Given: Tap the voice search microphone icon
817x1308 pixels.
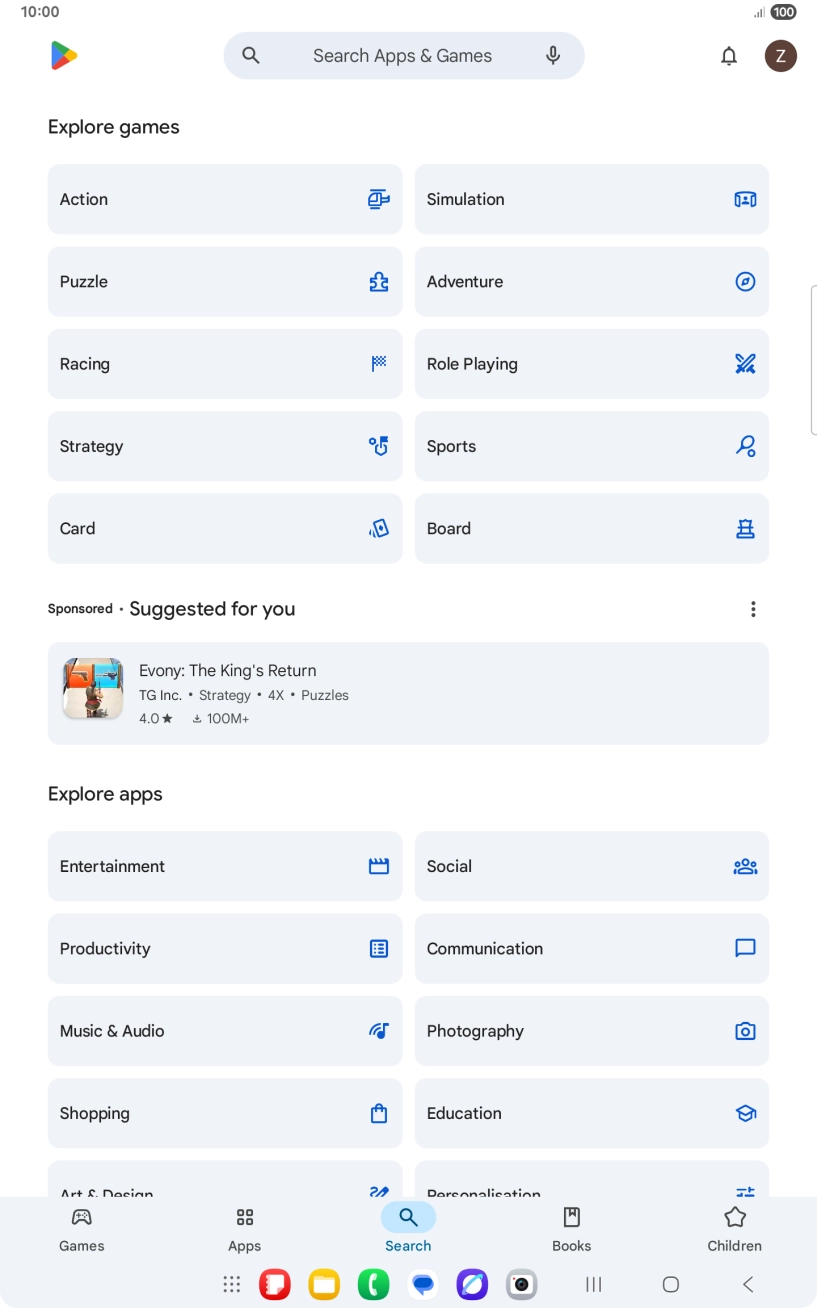Looking at the screenshot, I should [553, 56].
